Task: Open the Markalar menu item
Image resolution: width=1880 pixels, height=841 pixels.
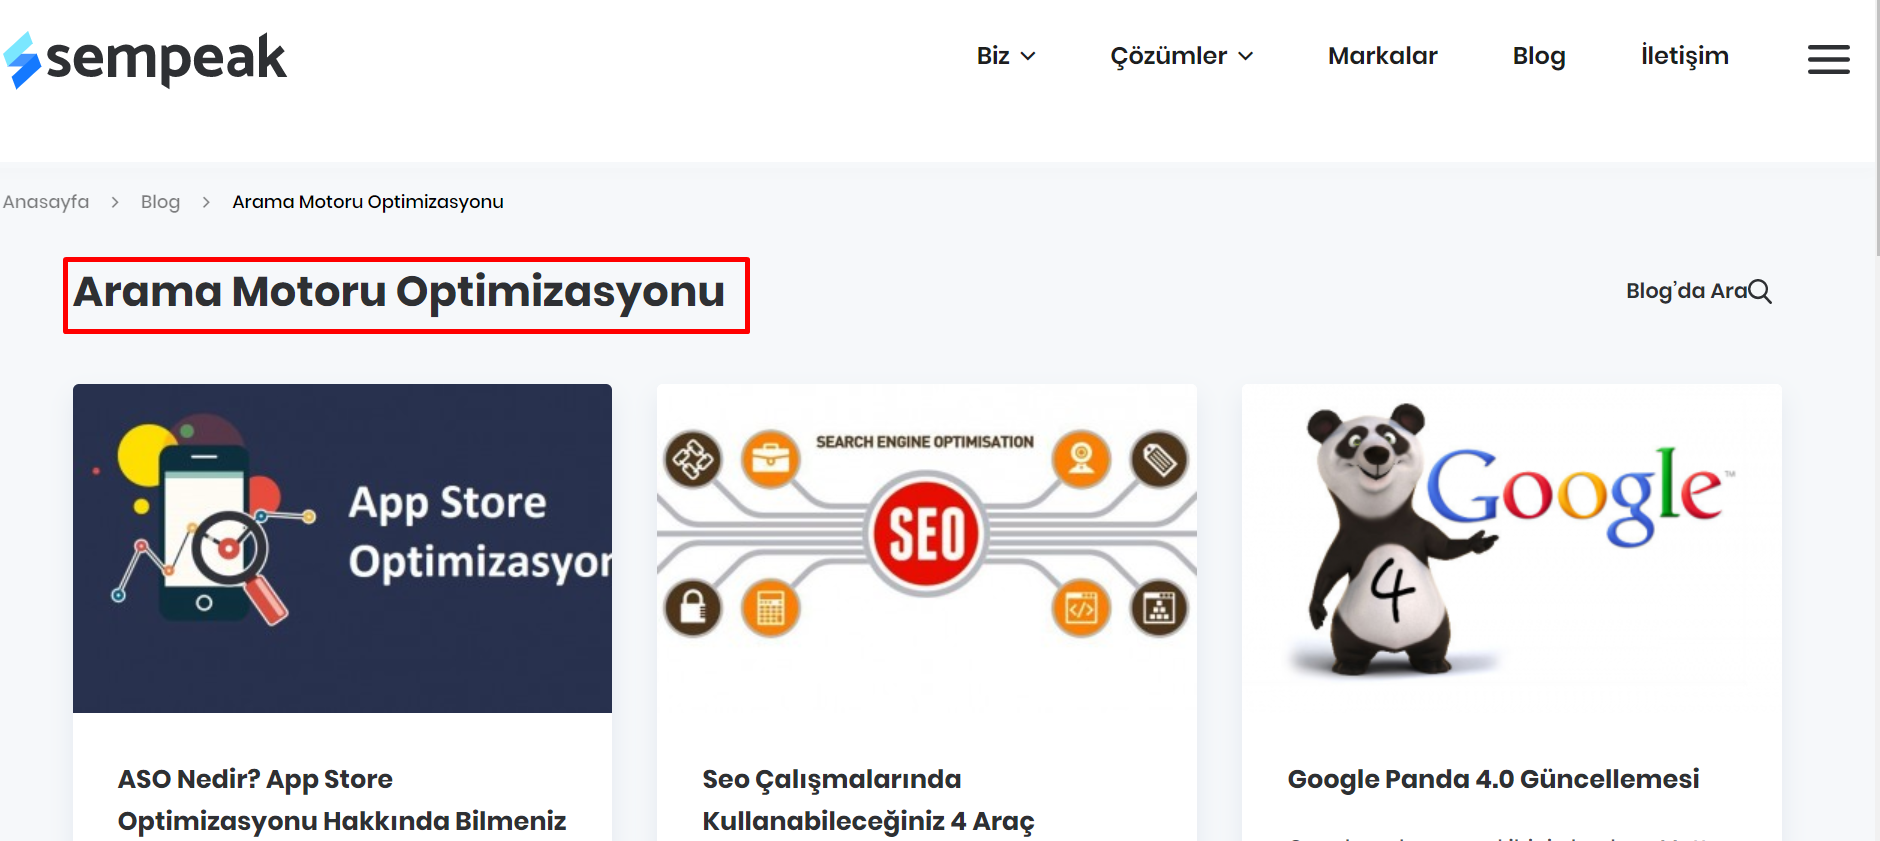Action: pos(1382,56)
